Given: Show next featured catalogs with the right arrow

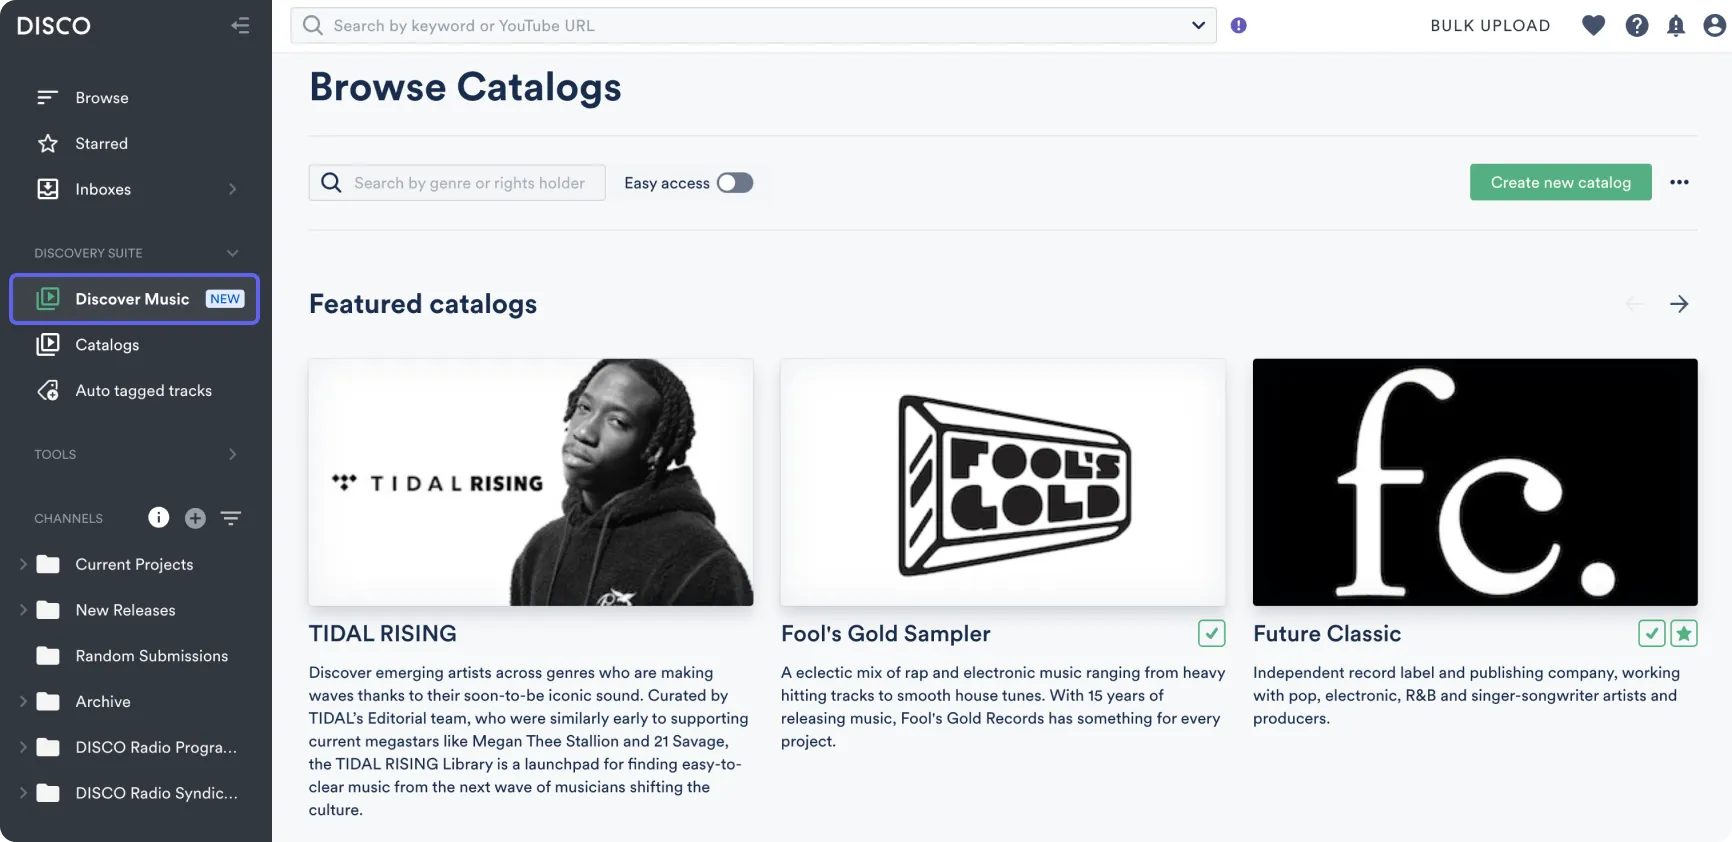Looking at the screenshot, I should click(x=1680, y=304).
